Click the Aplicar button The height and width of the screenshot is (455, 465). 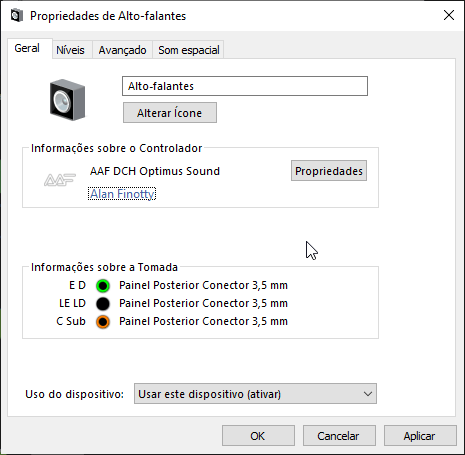[420, 436]
